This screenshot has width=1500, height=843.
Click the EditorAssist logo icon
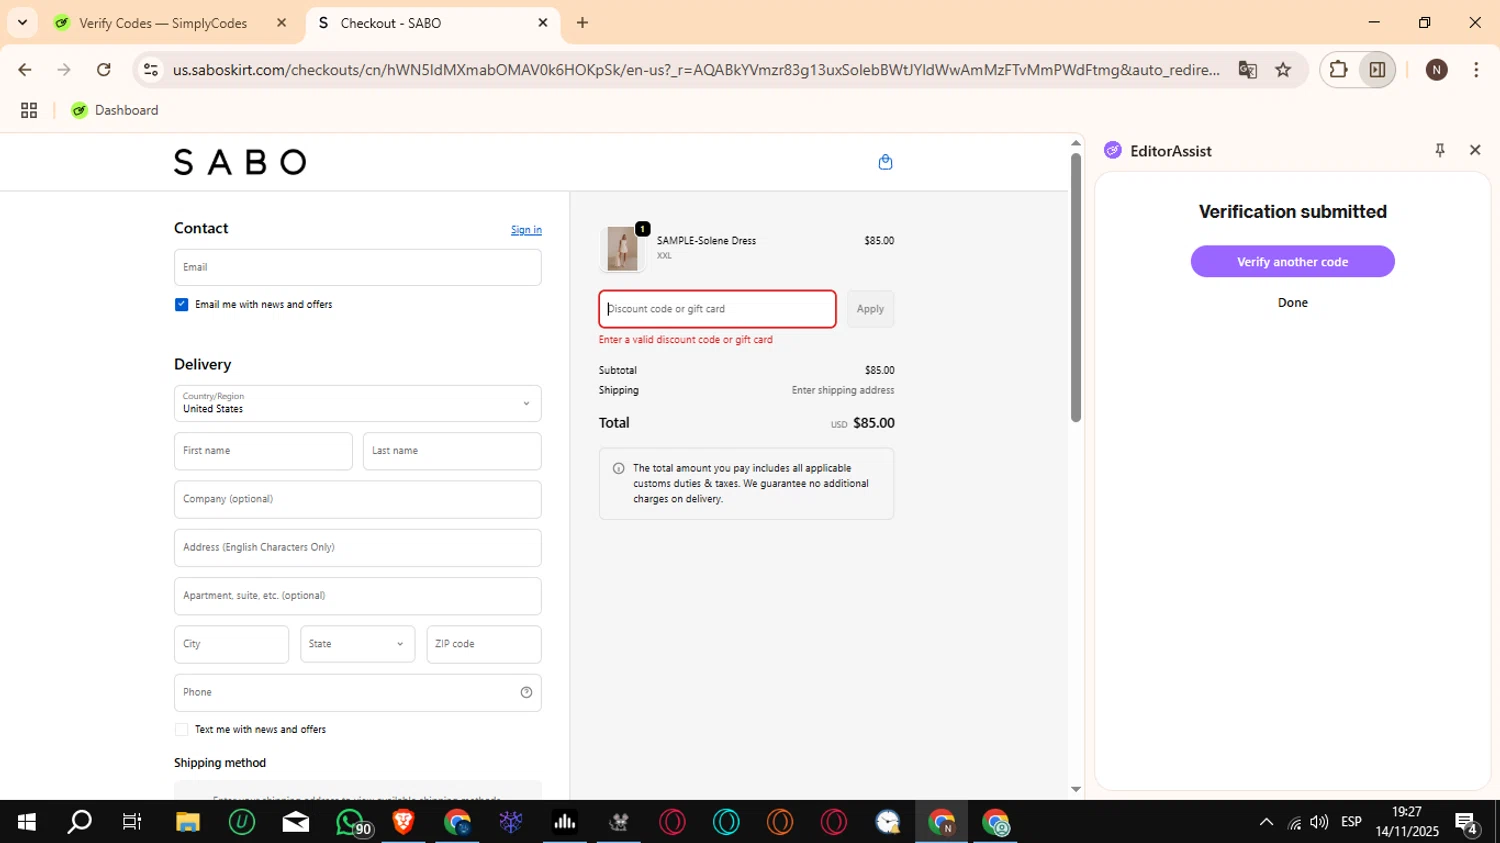pos(1113,150)
